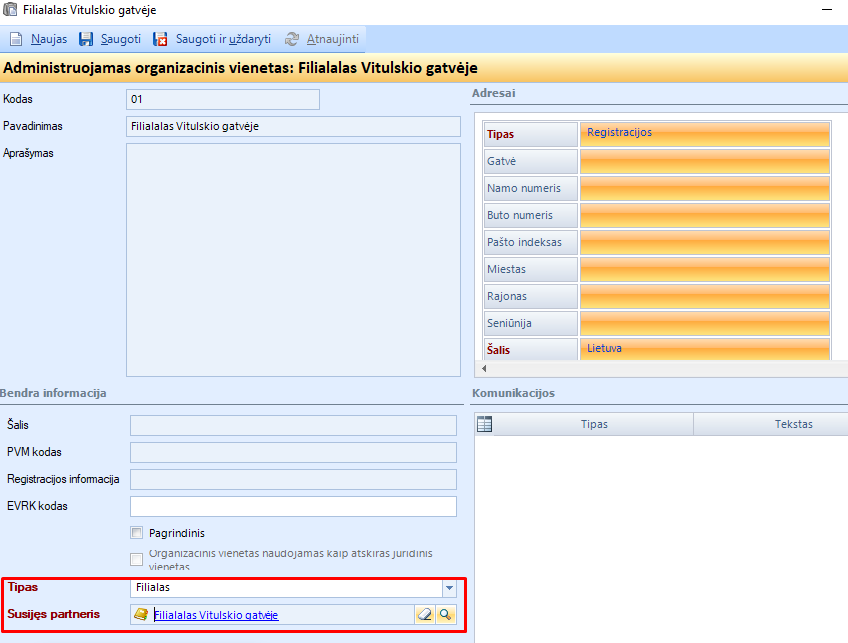This screenshot has height=643, width=848.
Task: Click the Tekstas column header
Action: (x=792, y=424)
